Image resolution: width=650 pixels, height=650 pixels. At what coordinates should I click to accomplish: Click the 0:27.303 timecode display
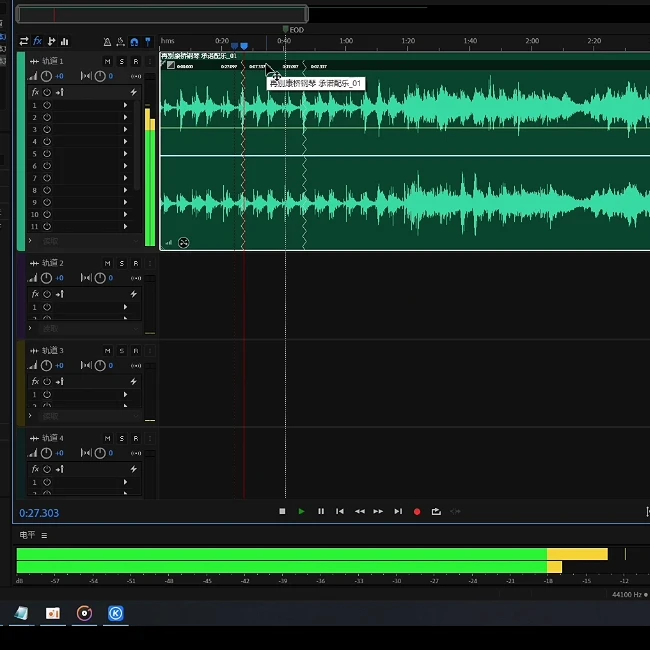pos(39,513)
